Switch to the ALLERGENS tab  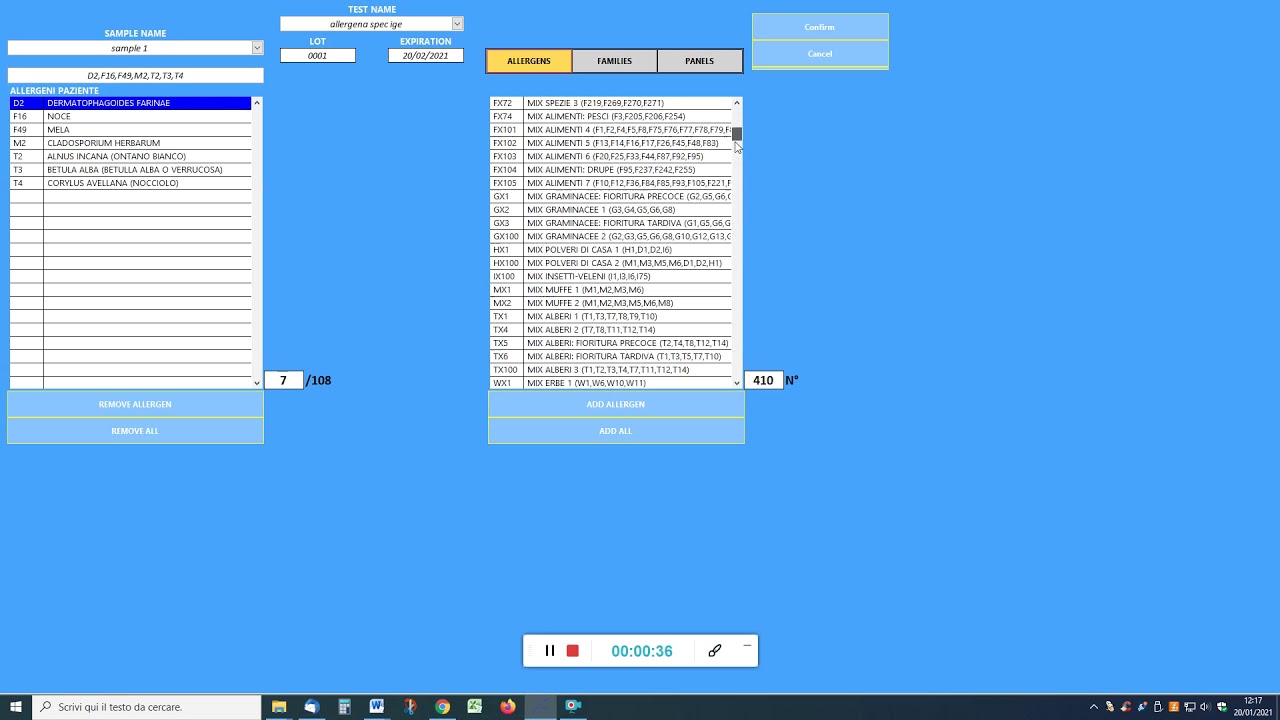coord(529,61)
